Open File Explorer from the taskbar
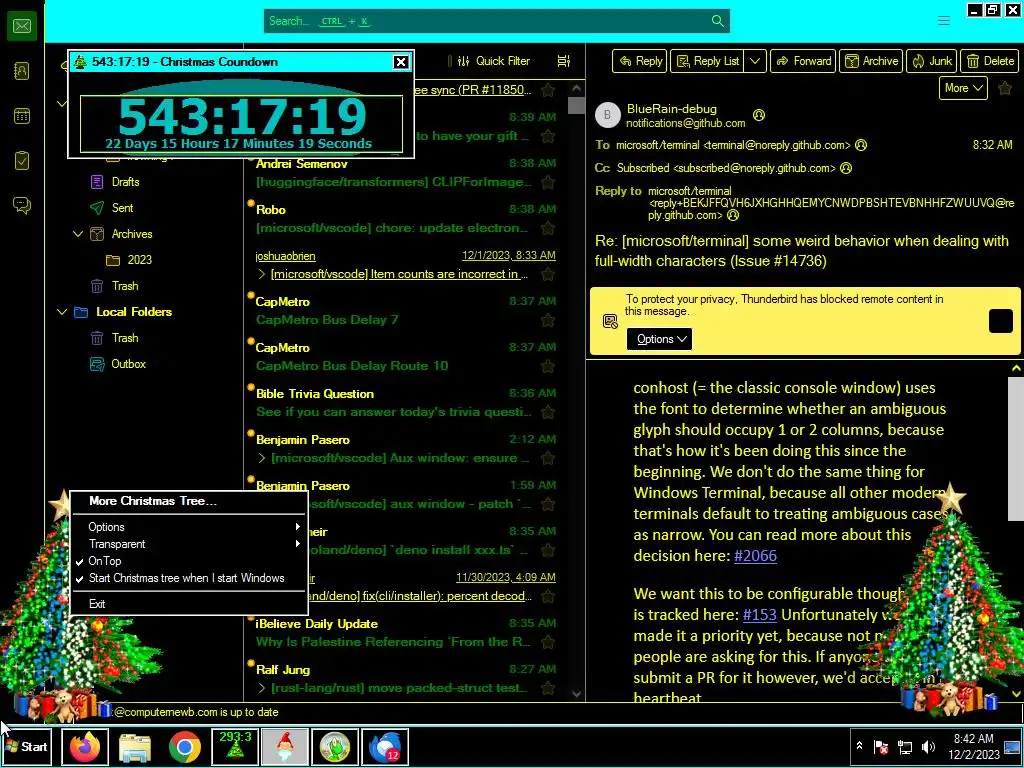This screenshot has height=768, width=1024. pos(135,746)
